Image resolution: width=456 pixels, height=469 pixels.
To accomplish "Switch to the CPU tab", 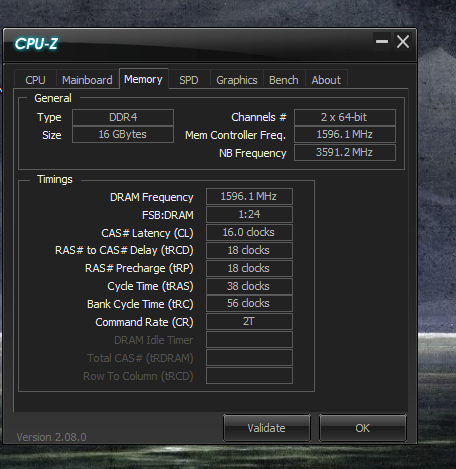I will coord(35,80).
